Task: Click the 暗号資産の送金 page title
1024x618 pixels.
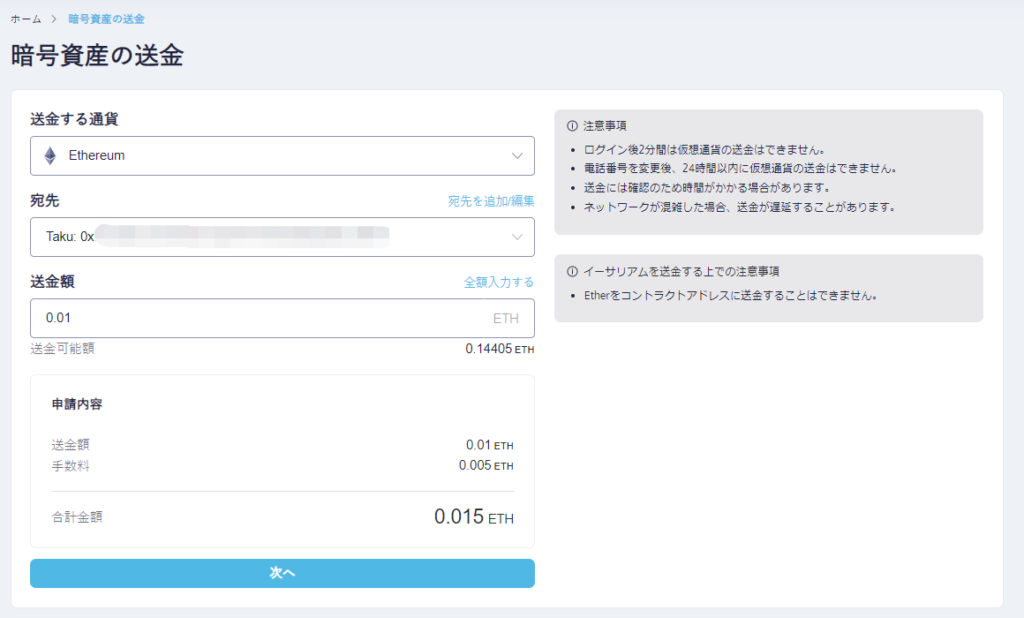Action: coord(97,55)
